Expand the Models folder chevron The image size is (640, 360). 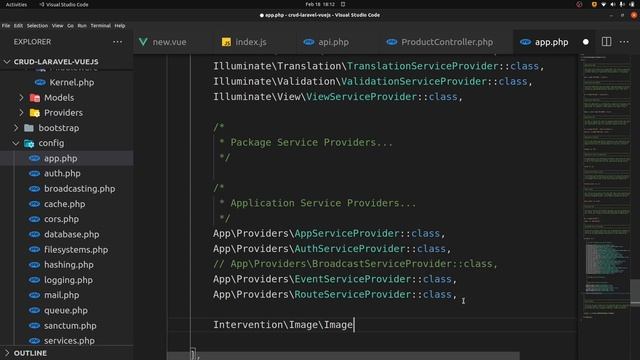[x=21, y=98]
